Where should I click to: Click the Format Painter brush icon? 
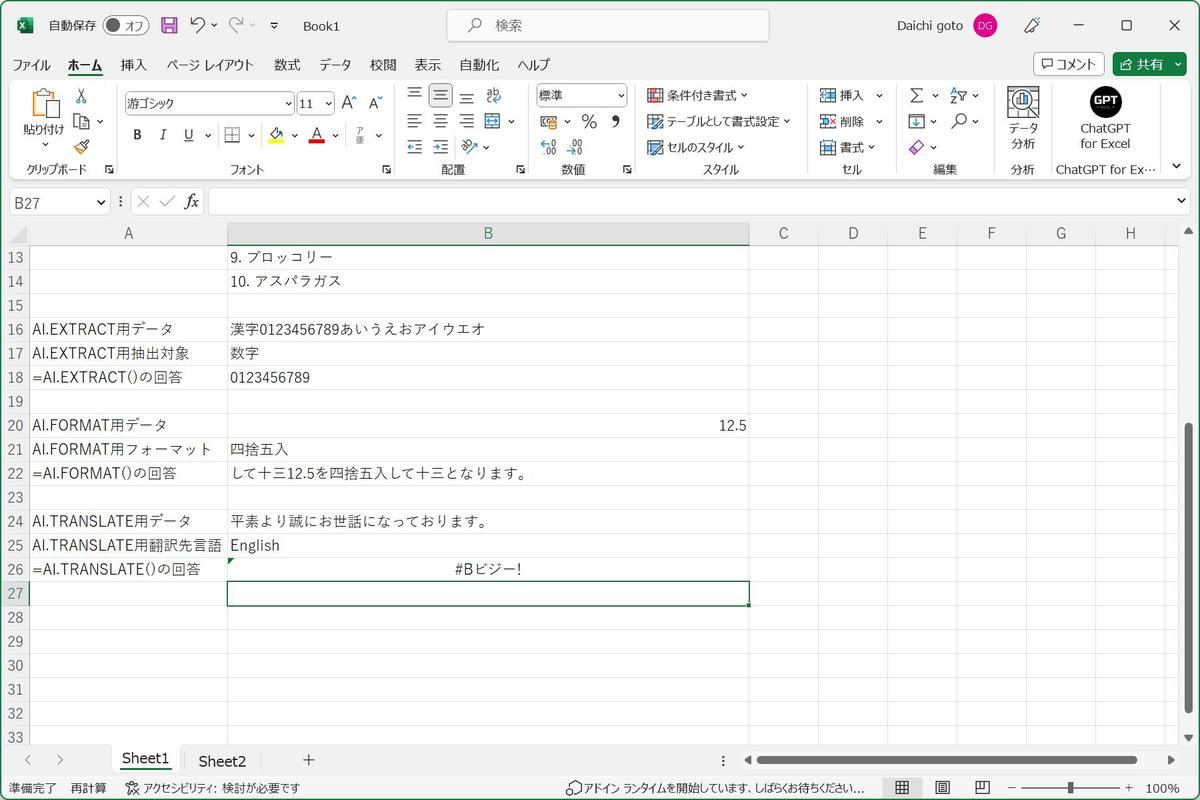[81, 147]
